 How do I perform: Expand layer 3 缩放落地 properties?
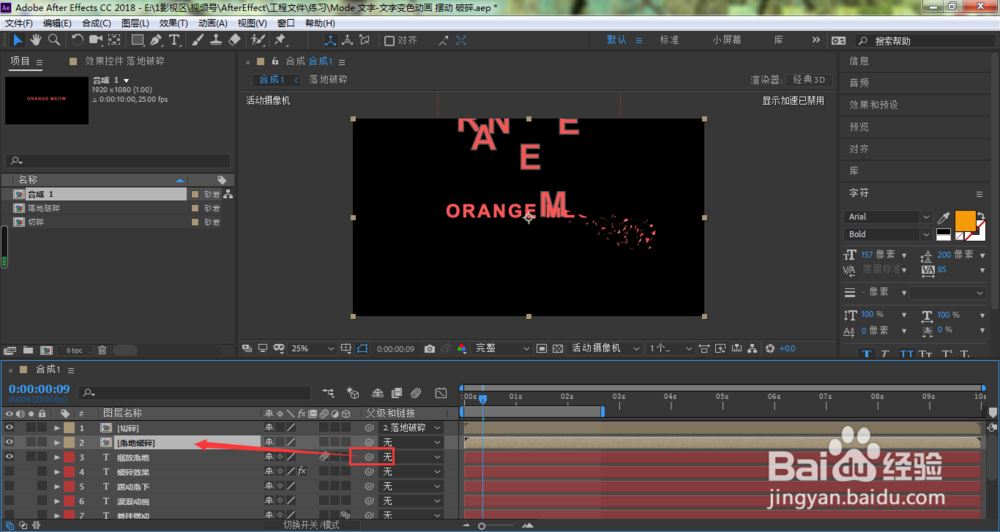click(57, 457)
